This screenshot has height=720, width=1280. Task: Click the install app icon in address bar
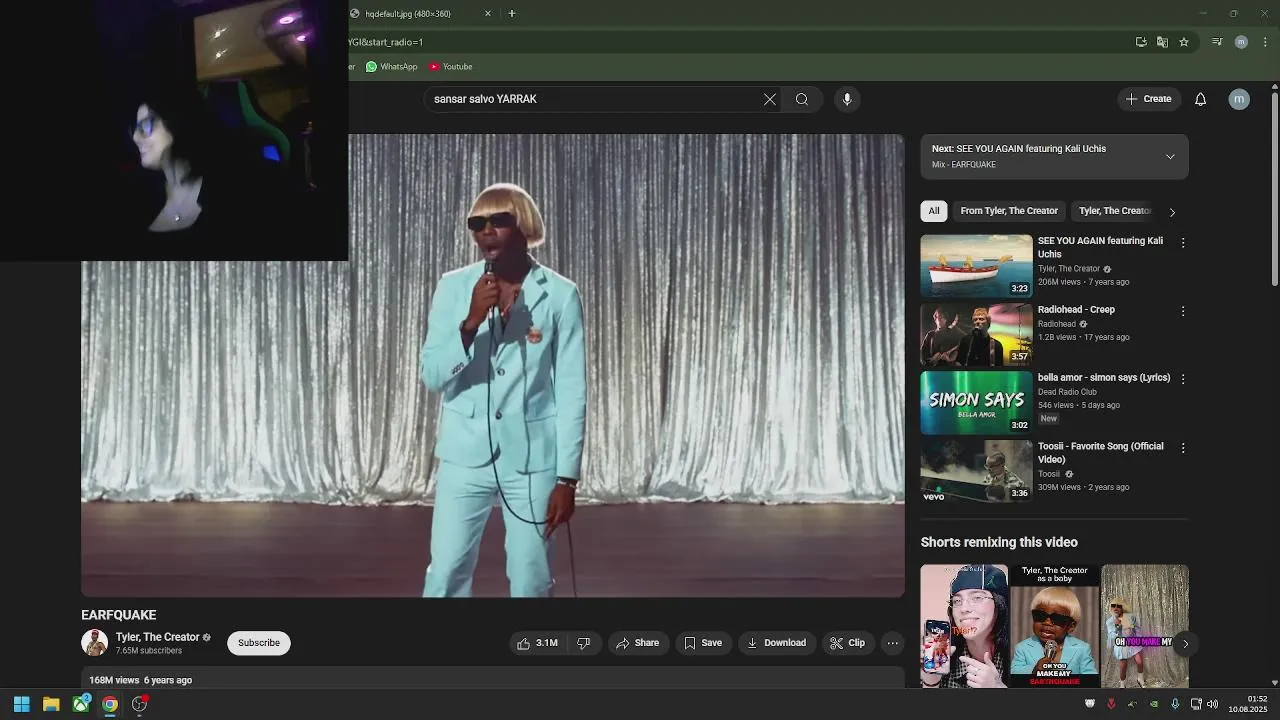[1141, 42]
